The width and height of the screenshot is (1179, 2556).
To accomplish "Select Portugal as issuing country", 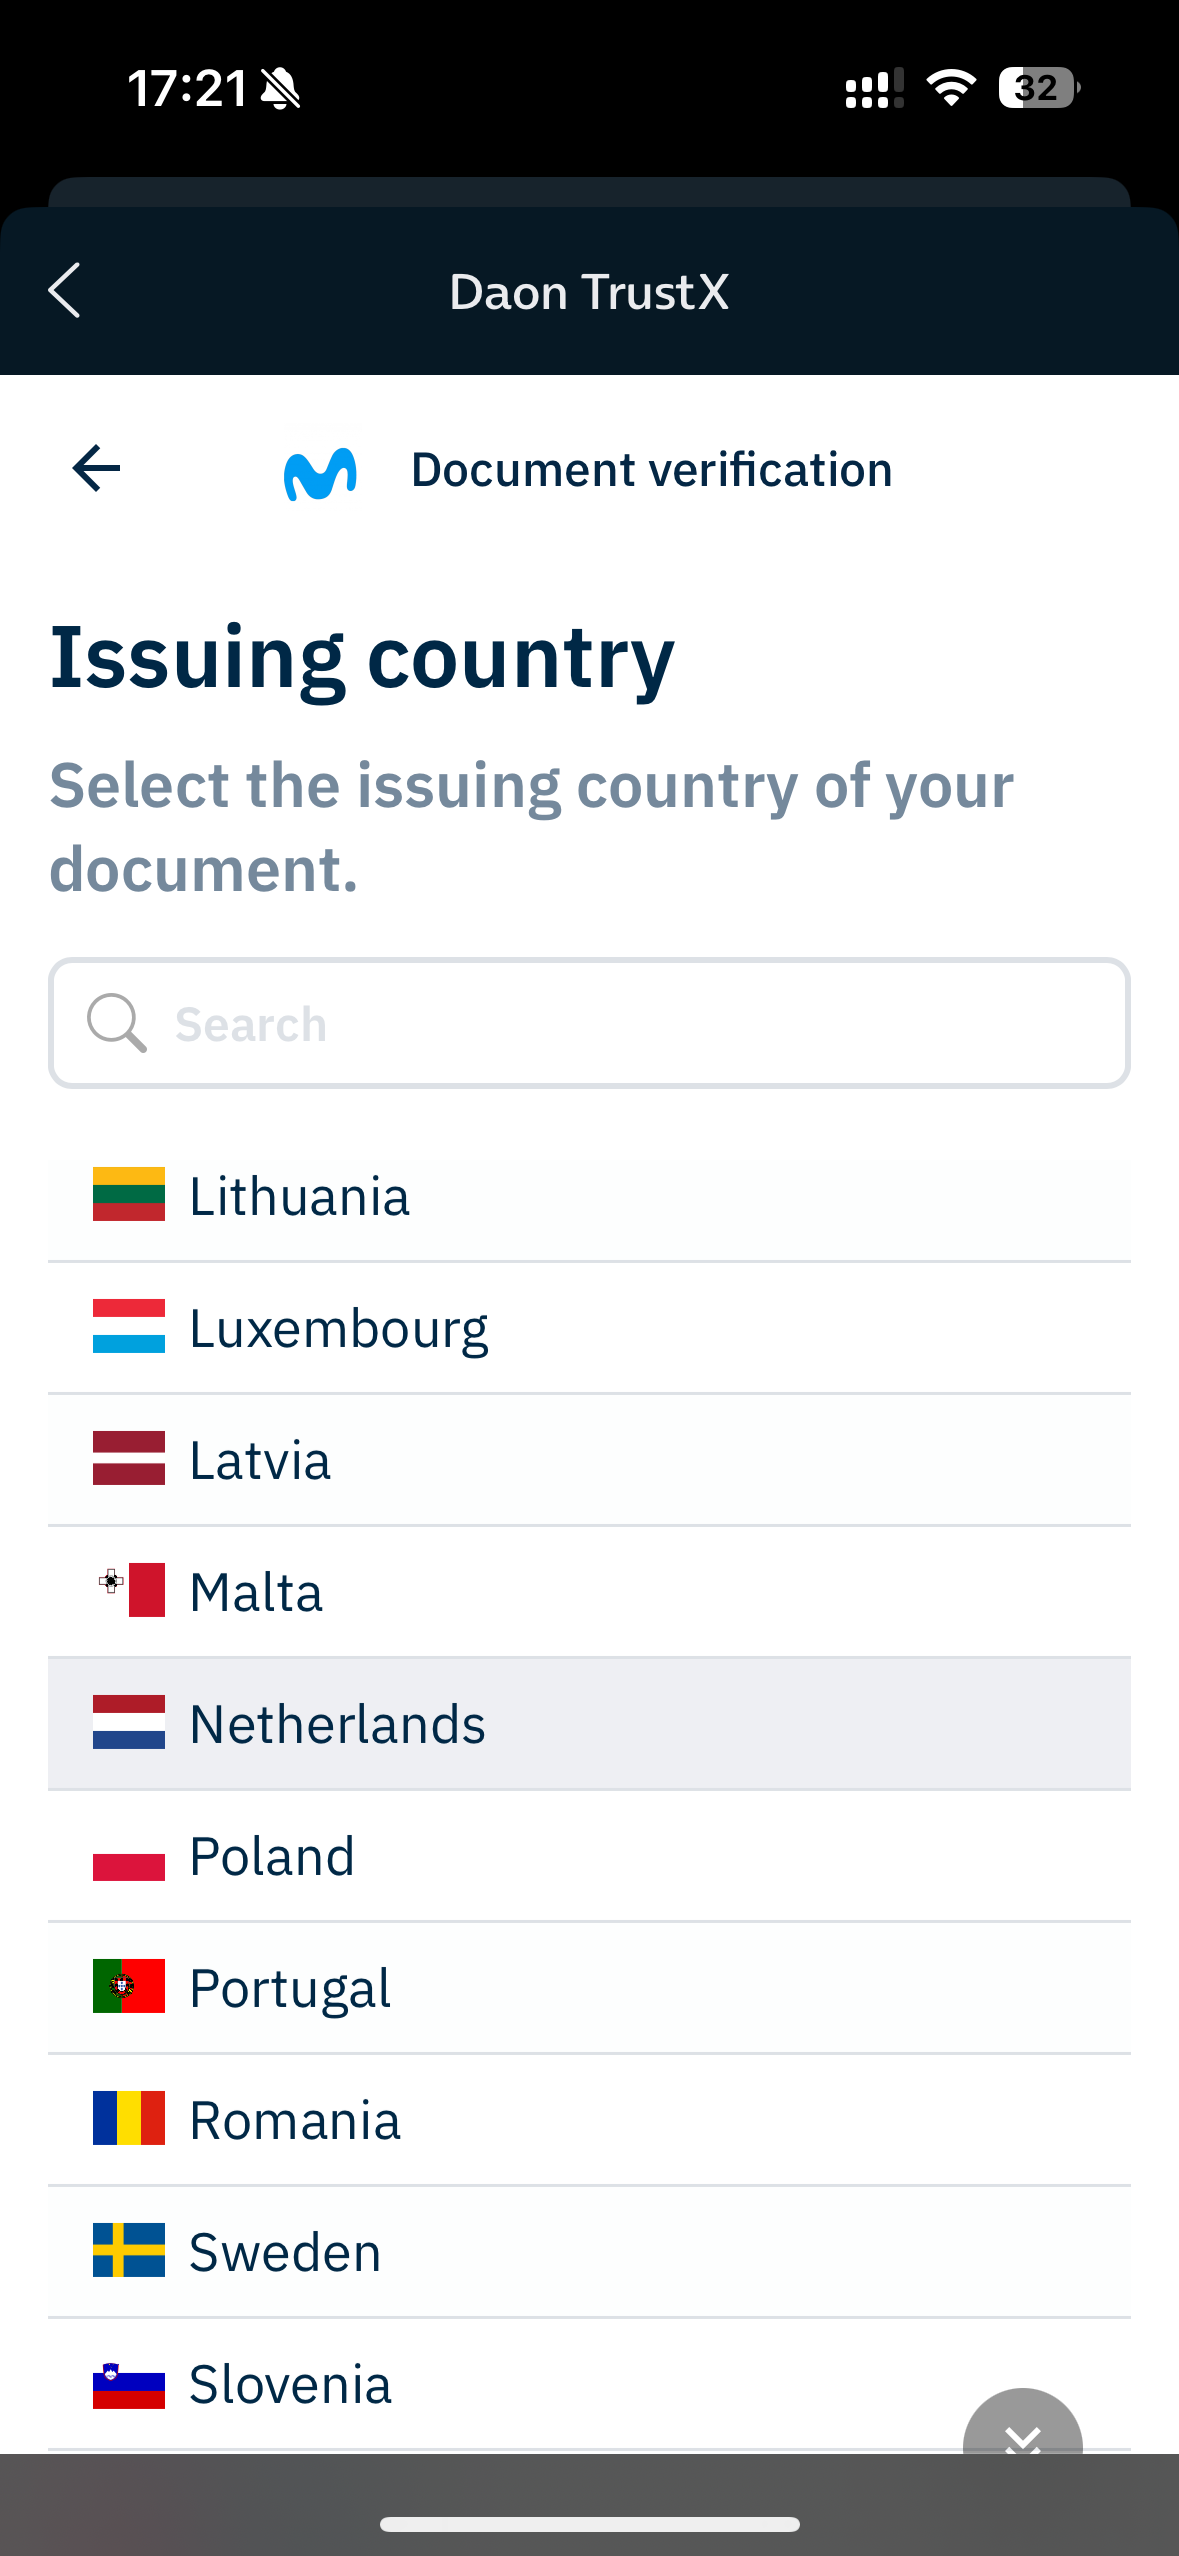I will click(589, 1988).
